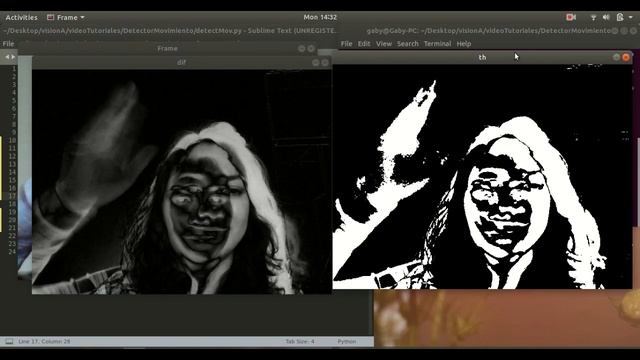This screenshot has width=640, height=360.
Task: Open the clock showing Mon 14:32
Action: [320, 17]
